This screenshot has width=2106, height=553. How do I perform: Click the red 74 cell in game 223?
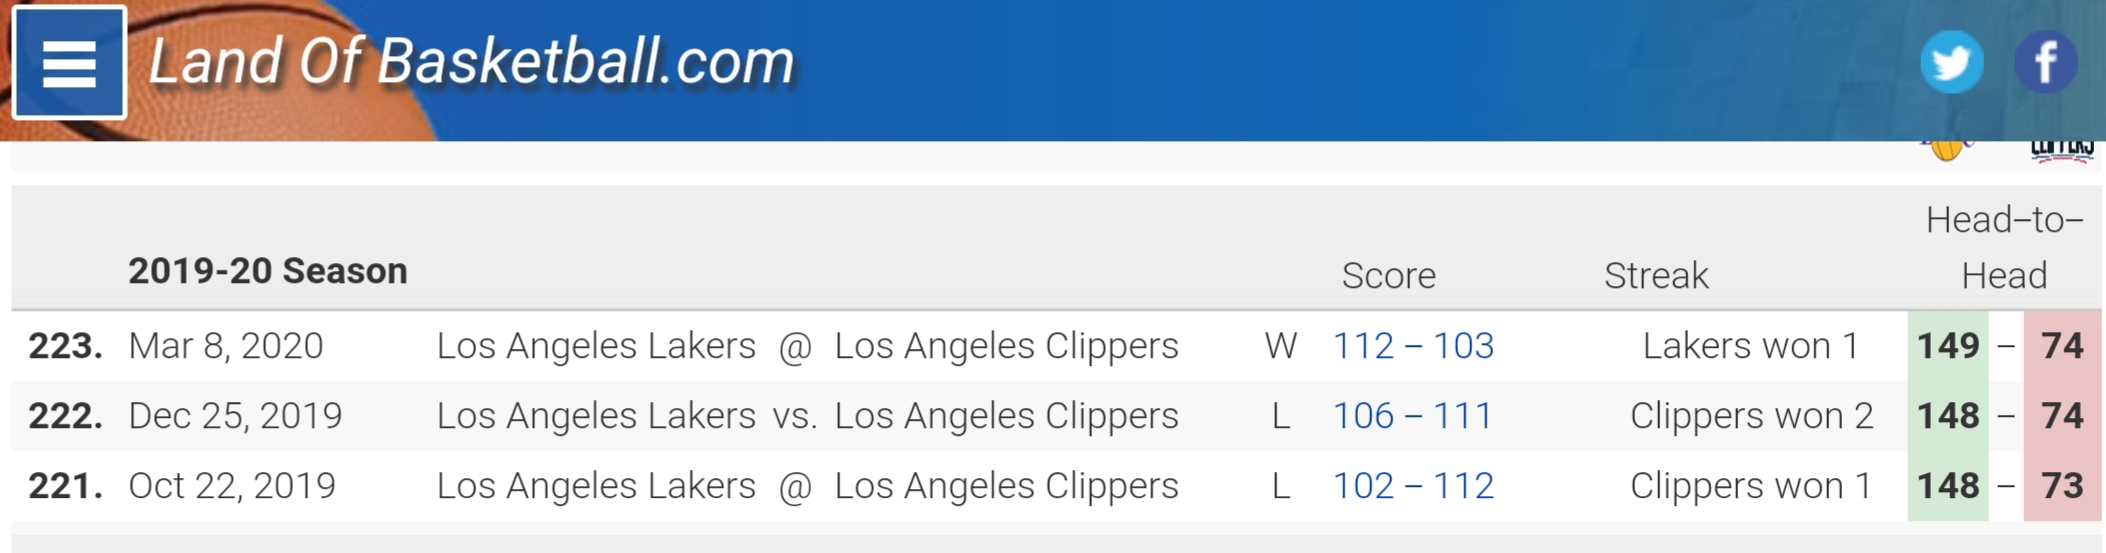click(x=2062, y=346)
